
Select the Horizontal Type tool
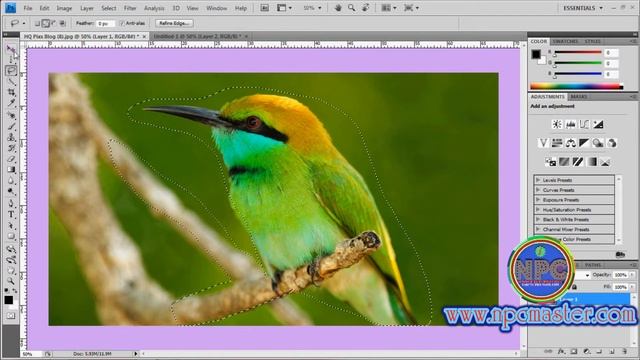coord(11,214)
